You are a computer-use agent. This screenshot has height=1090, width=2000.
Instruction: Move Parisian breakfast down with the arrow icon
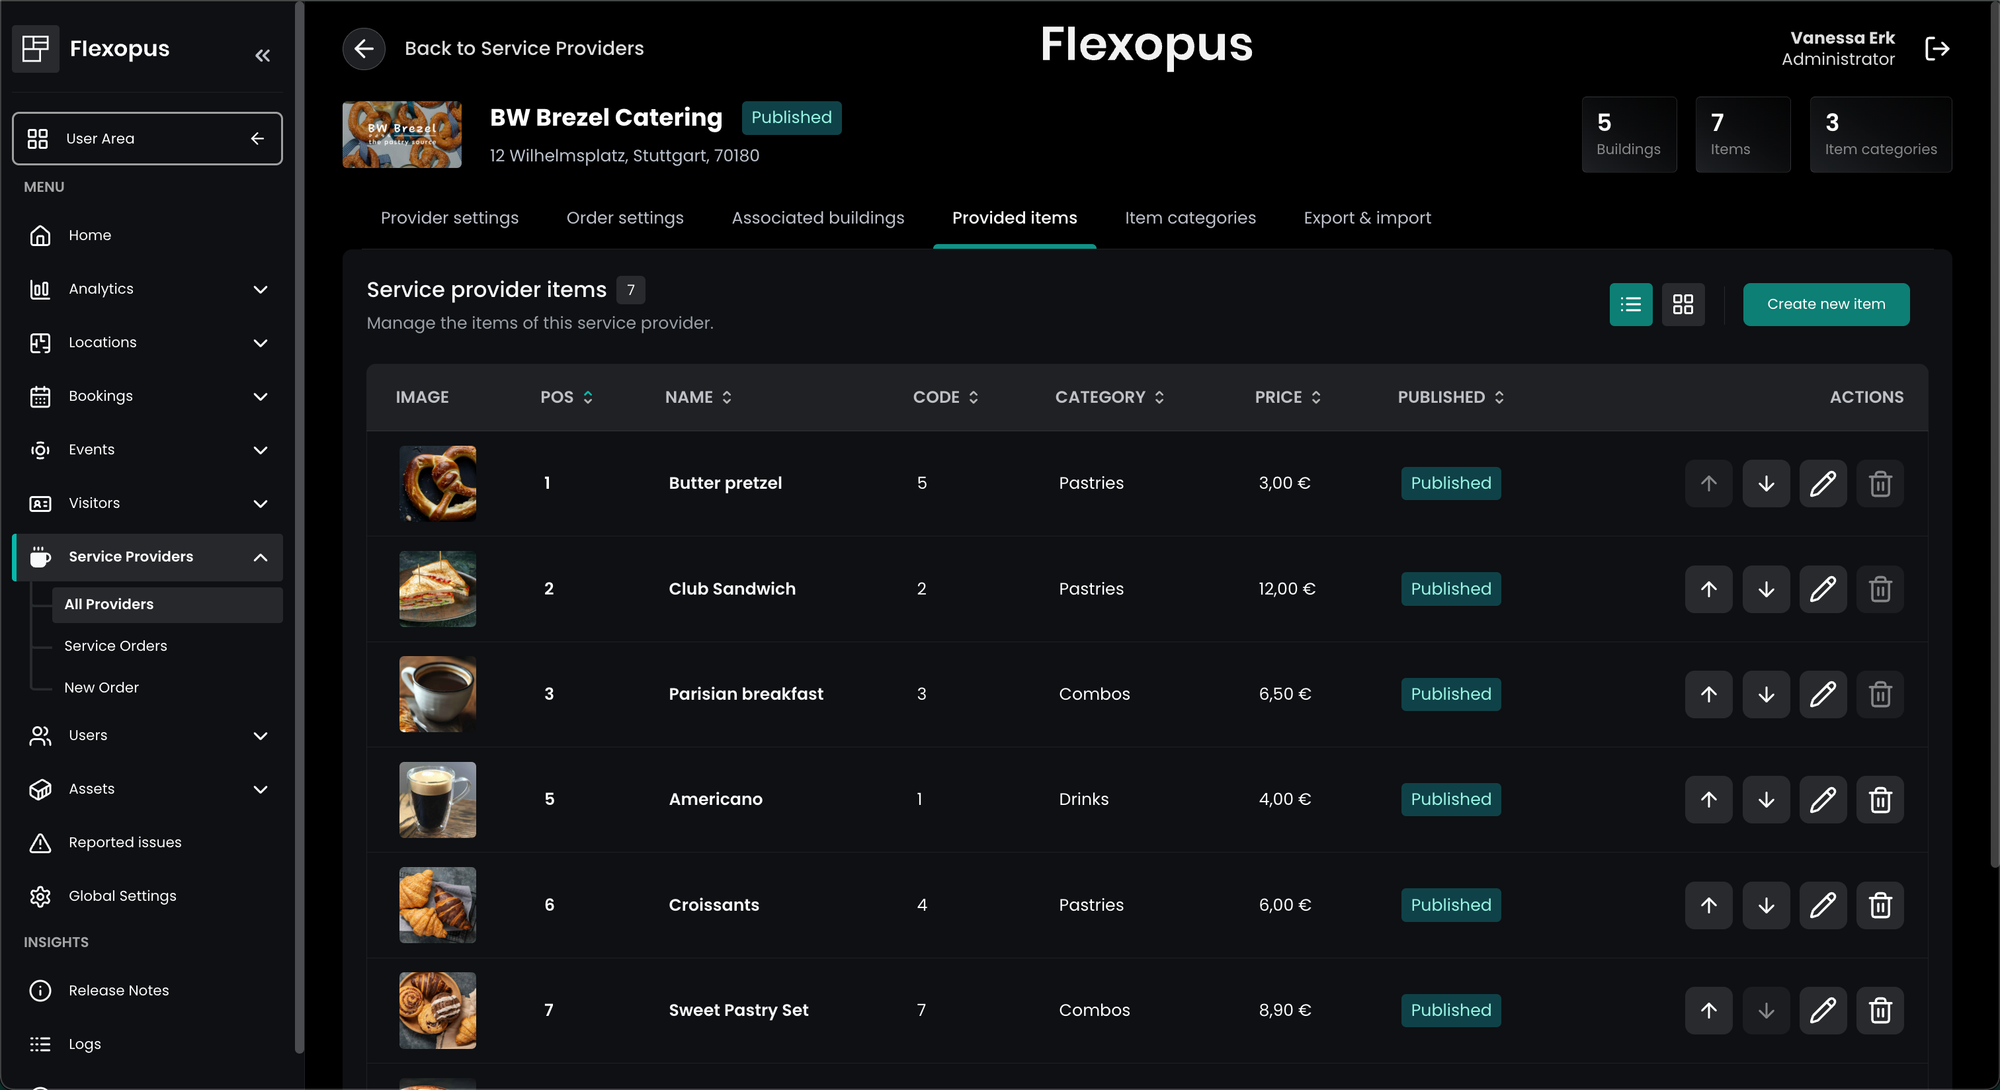[x=1766, y=694]
